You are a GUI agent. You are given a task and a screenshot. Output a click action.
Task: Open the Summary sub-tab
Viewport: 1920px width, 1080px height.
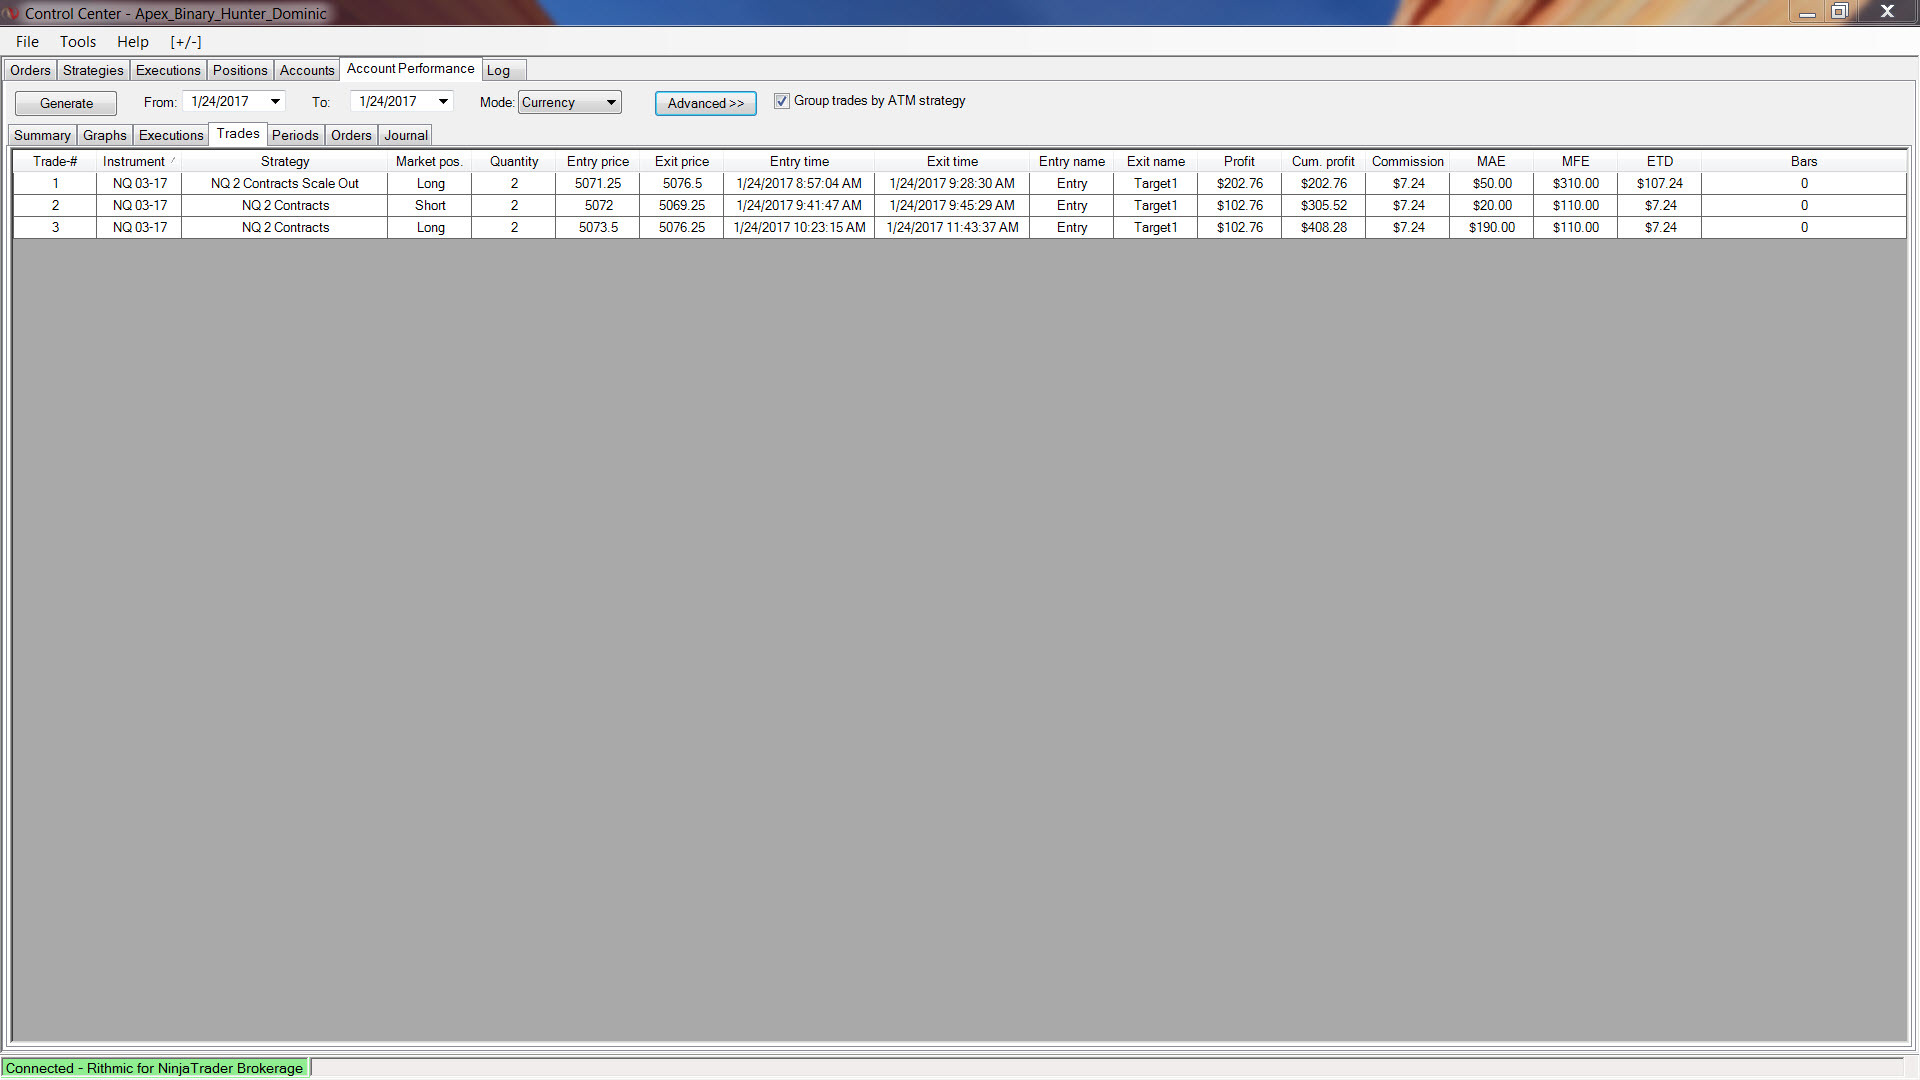42,135
